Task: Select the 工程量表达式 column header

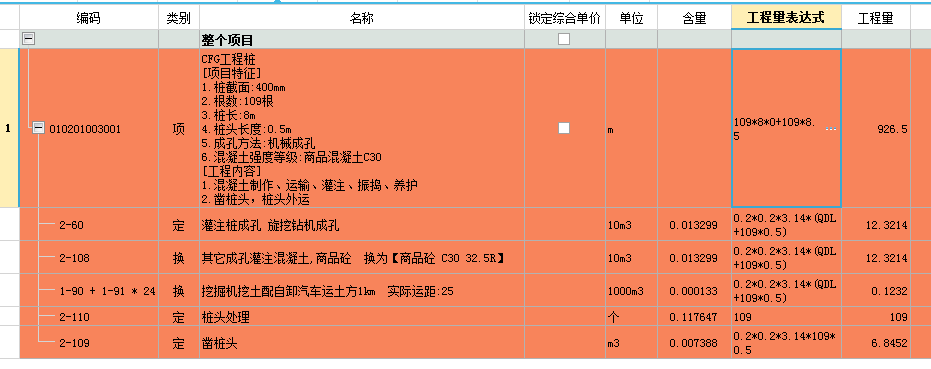Action: click(x=786, y=18)
